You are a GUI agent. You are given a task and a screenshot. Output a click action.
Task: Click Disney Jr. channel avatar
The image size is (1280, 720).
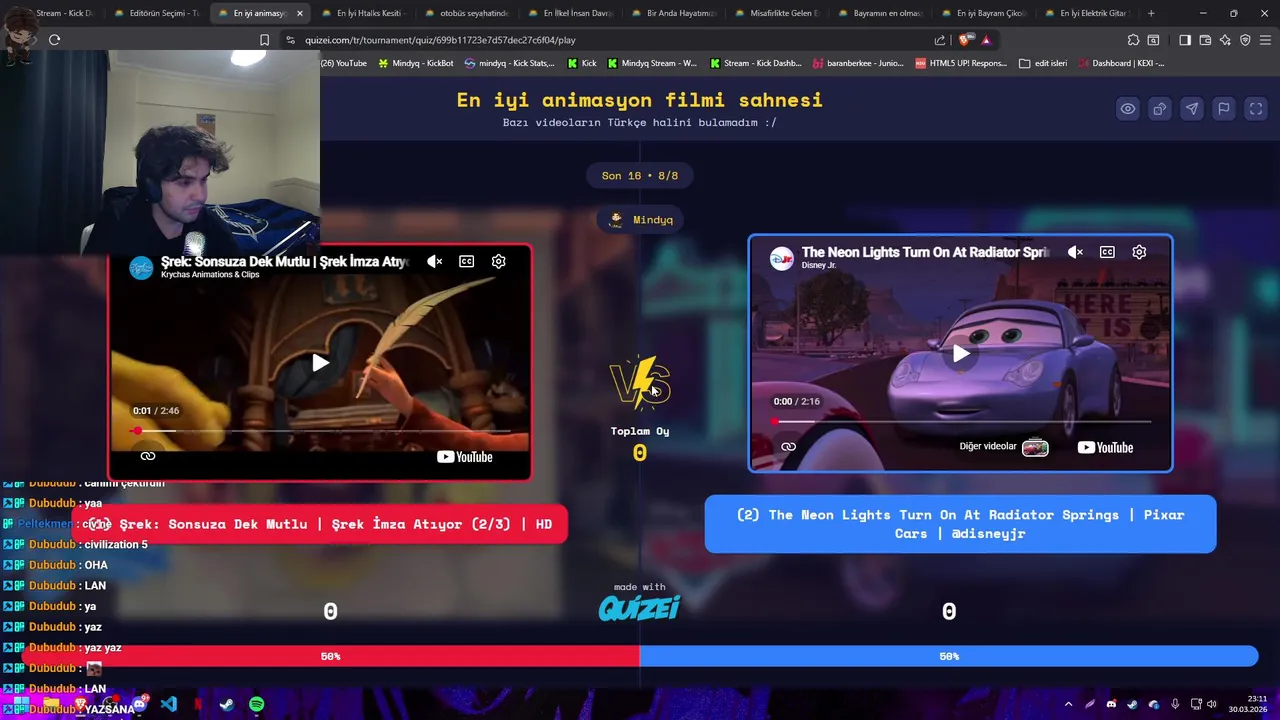(781, 258)
